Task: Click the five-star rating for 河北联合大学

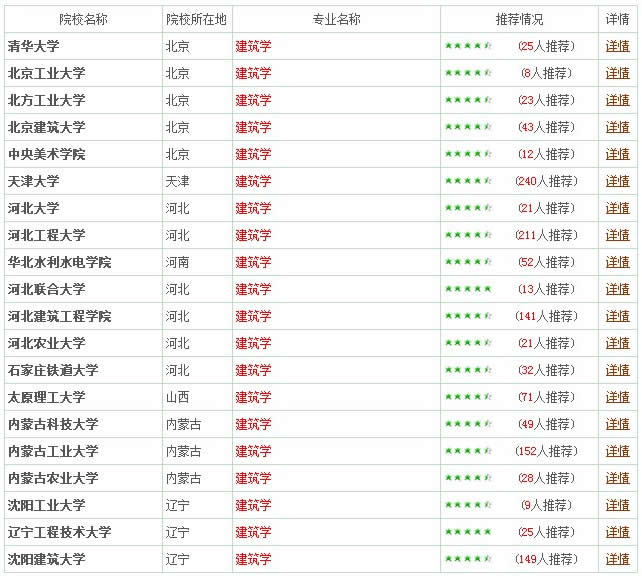Action: click(x=468, y=289)
